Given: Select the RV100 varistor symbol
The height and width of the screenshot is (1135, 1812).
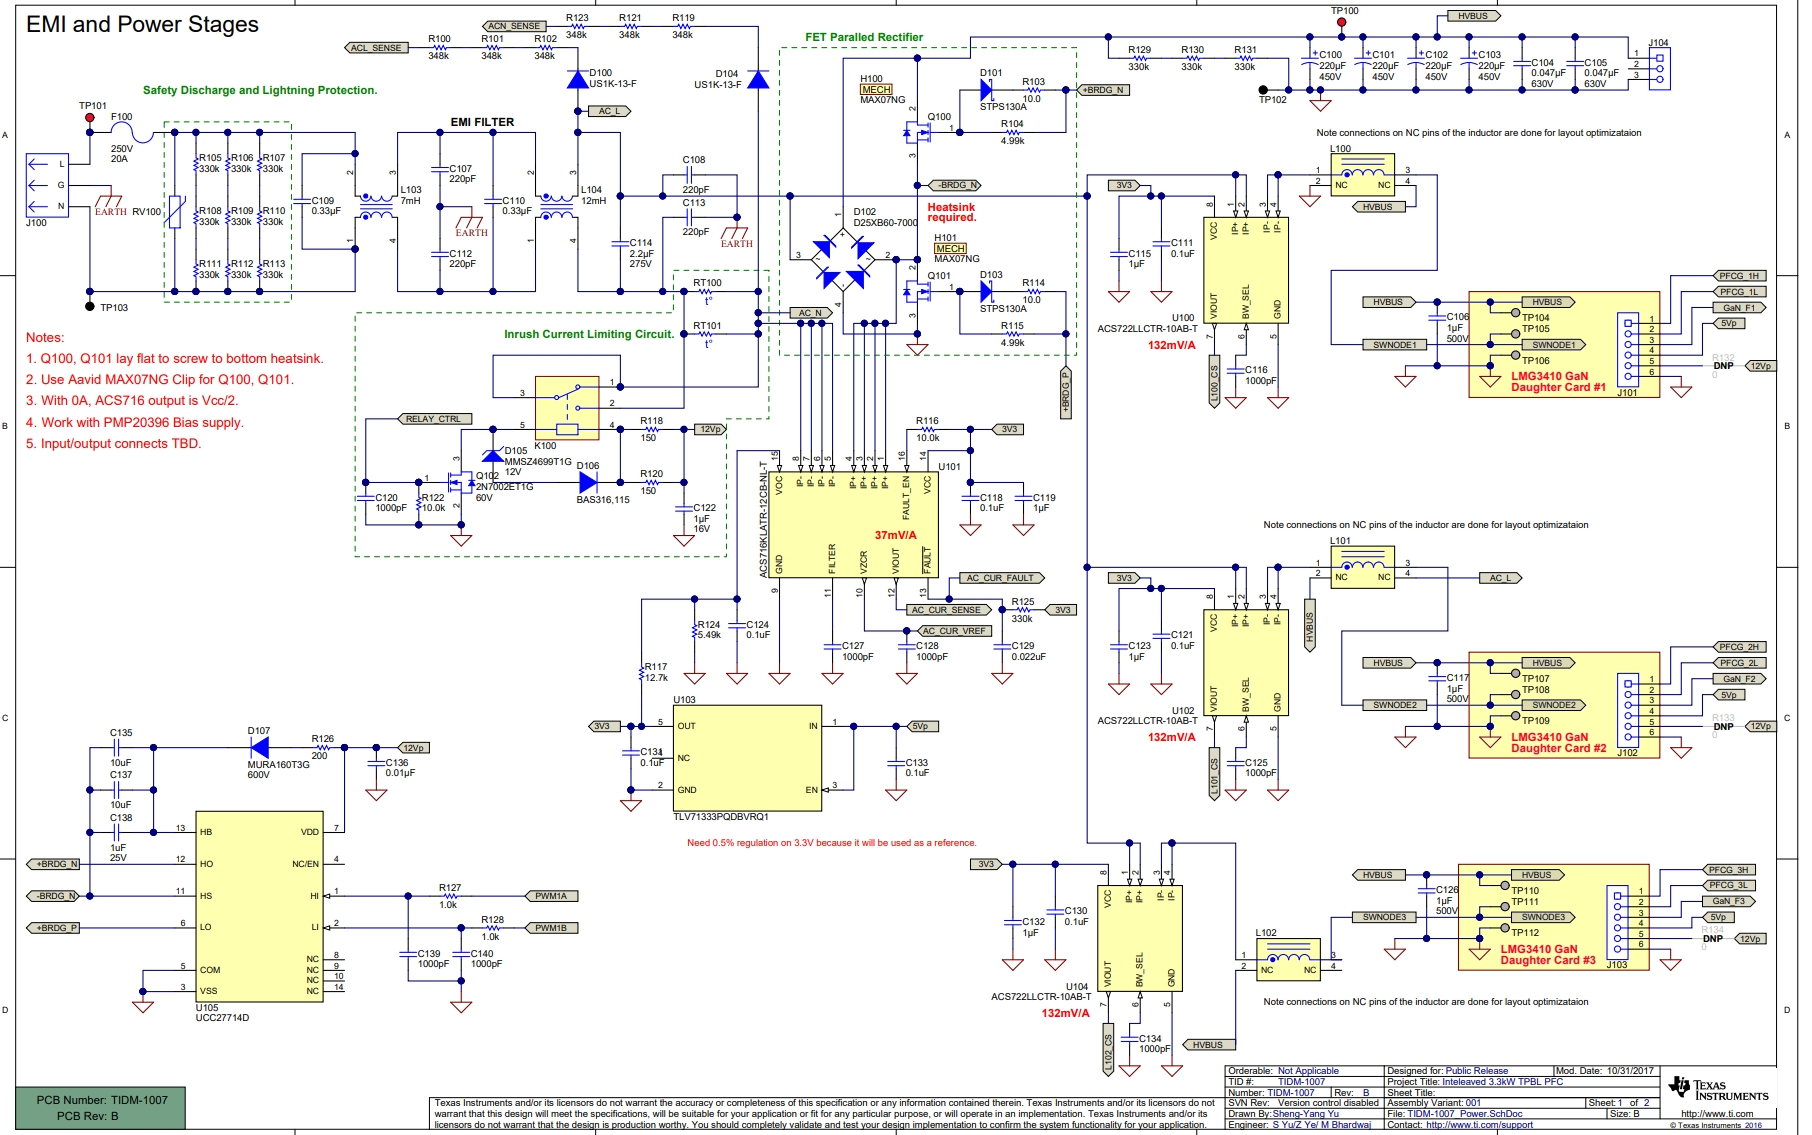Looking at the screenshot, I should (175, 212).
